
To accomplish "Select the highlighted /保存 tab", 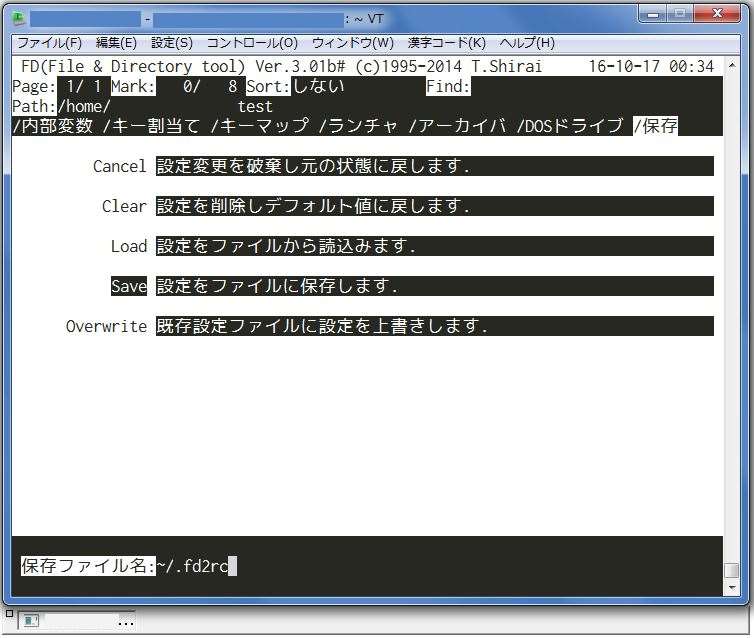I will click(655, 126).
